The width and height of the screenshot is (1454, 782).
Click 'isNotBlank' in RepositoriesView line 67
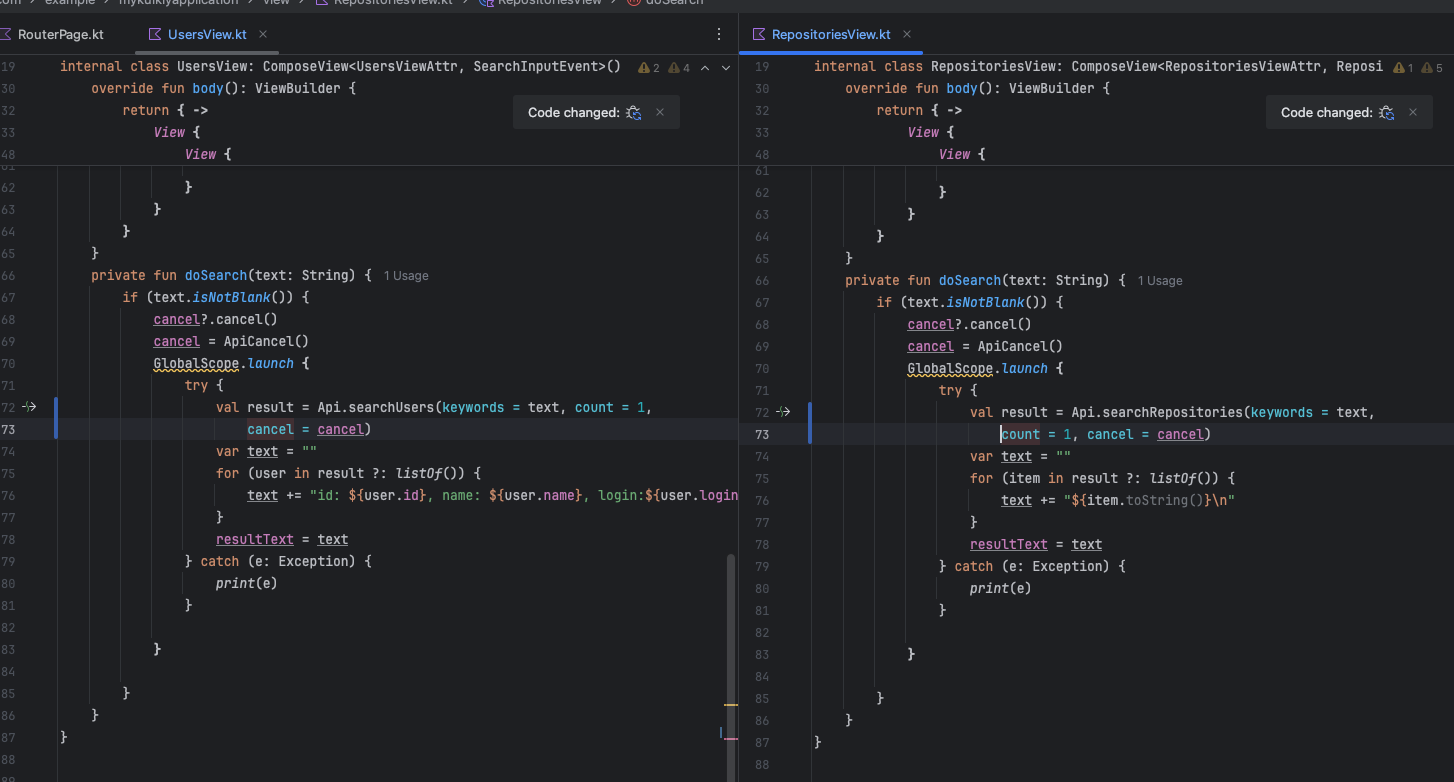(x=985, y=302)
